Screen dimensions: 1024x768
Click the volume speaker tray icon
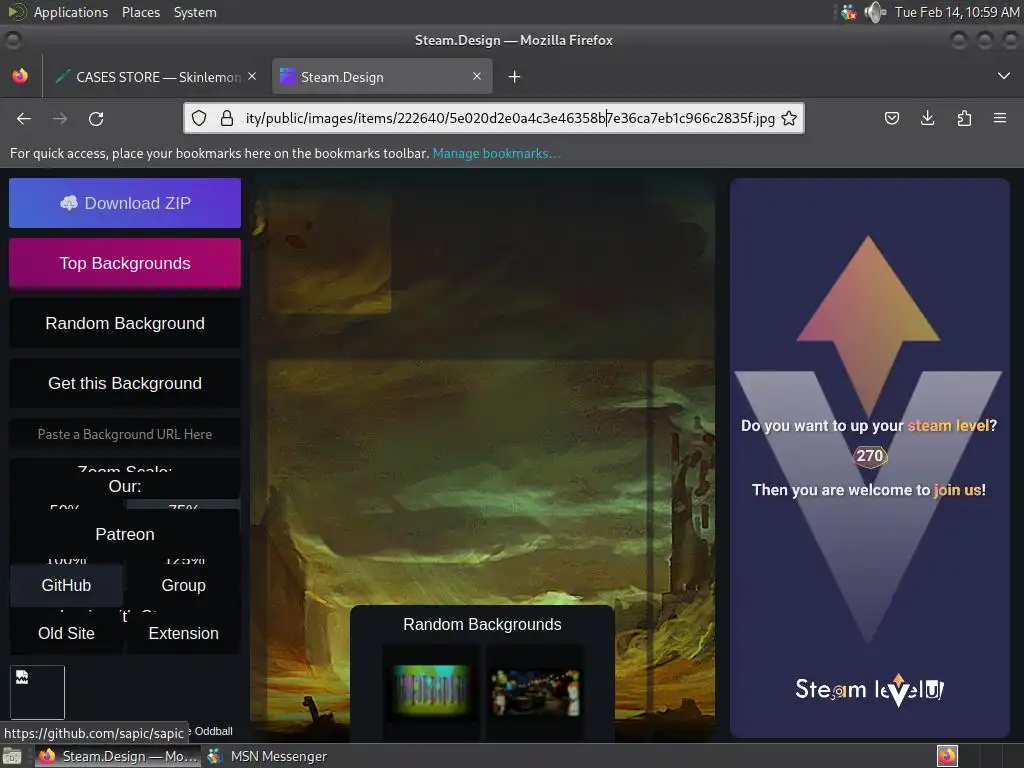[874, 12]
